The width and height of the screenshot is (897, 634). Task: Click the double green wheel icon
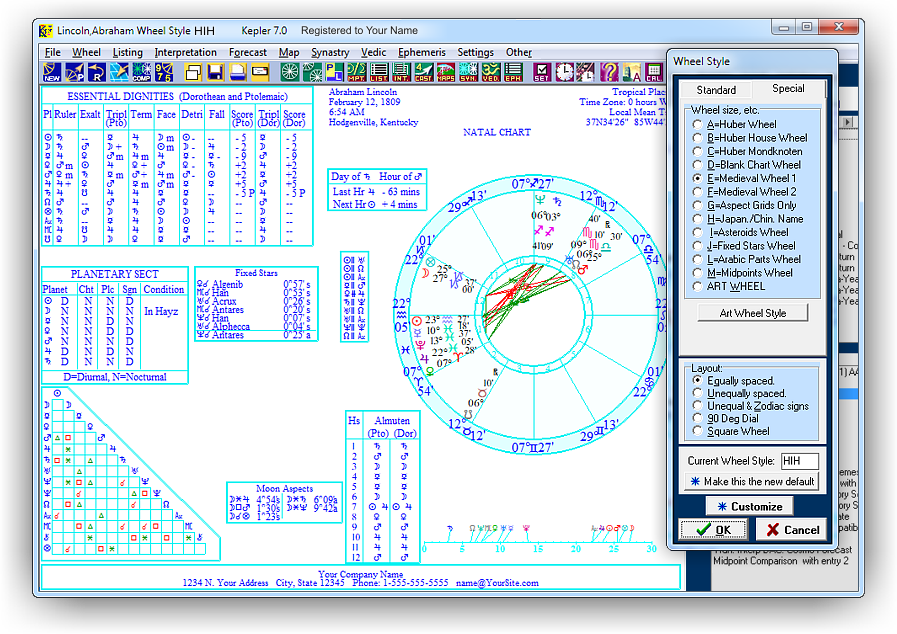click(312, 72)
